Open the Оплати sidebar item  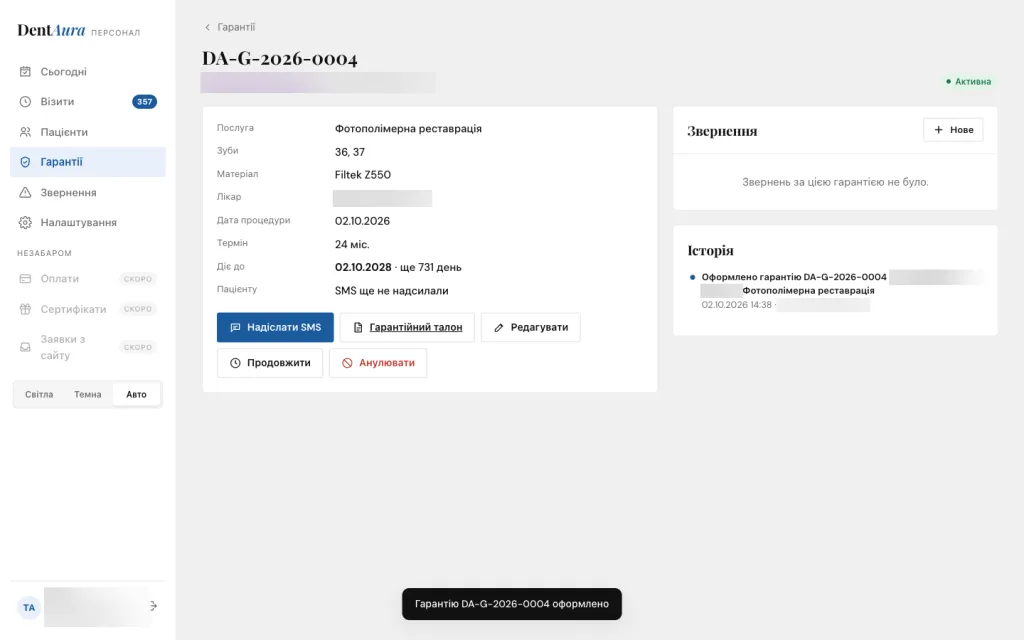88,279
